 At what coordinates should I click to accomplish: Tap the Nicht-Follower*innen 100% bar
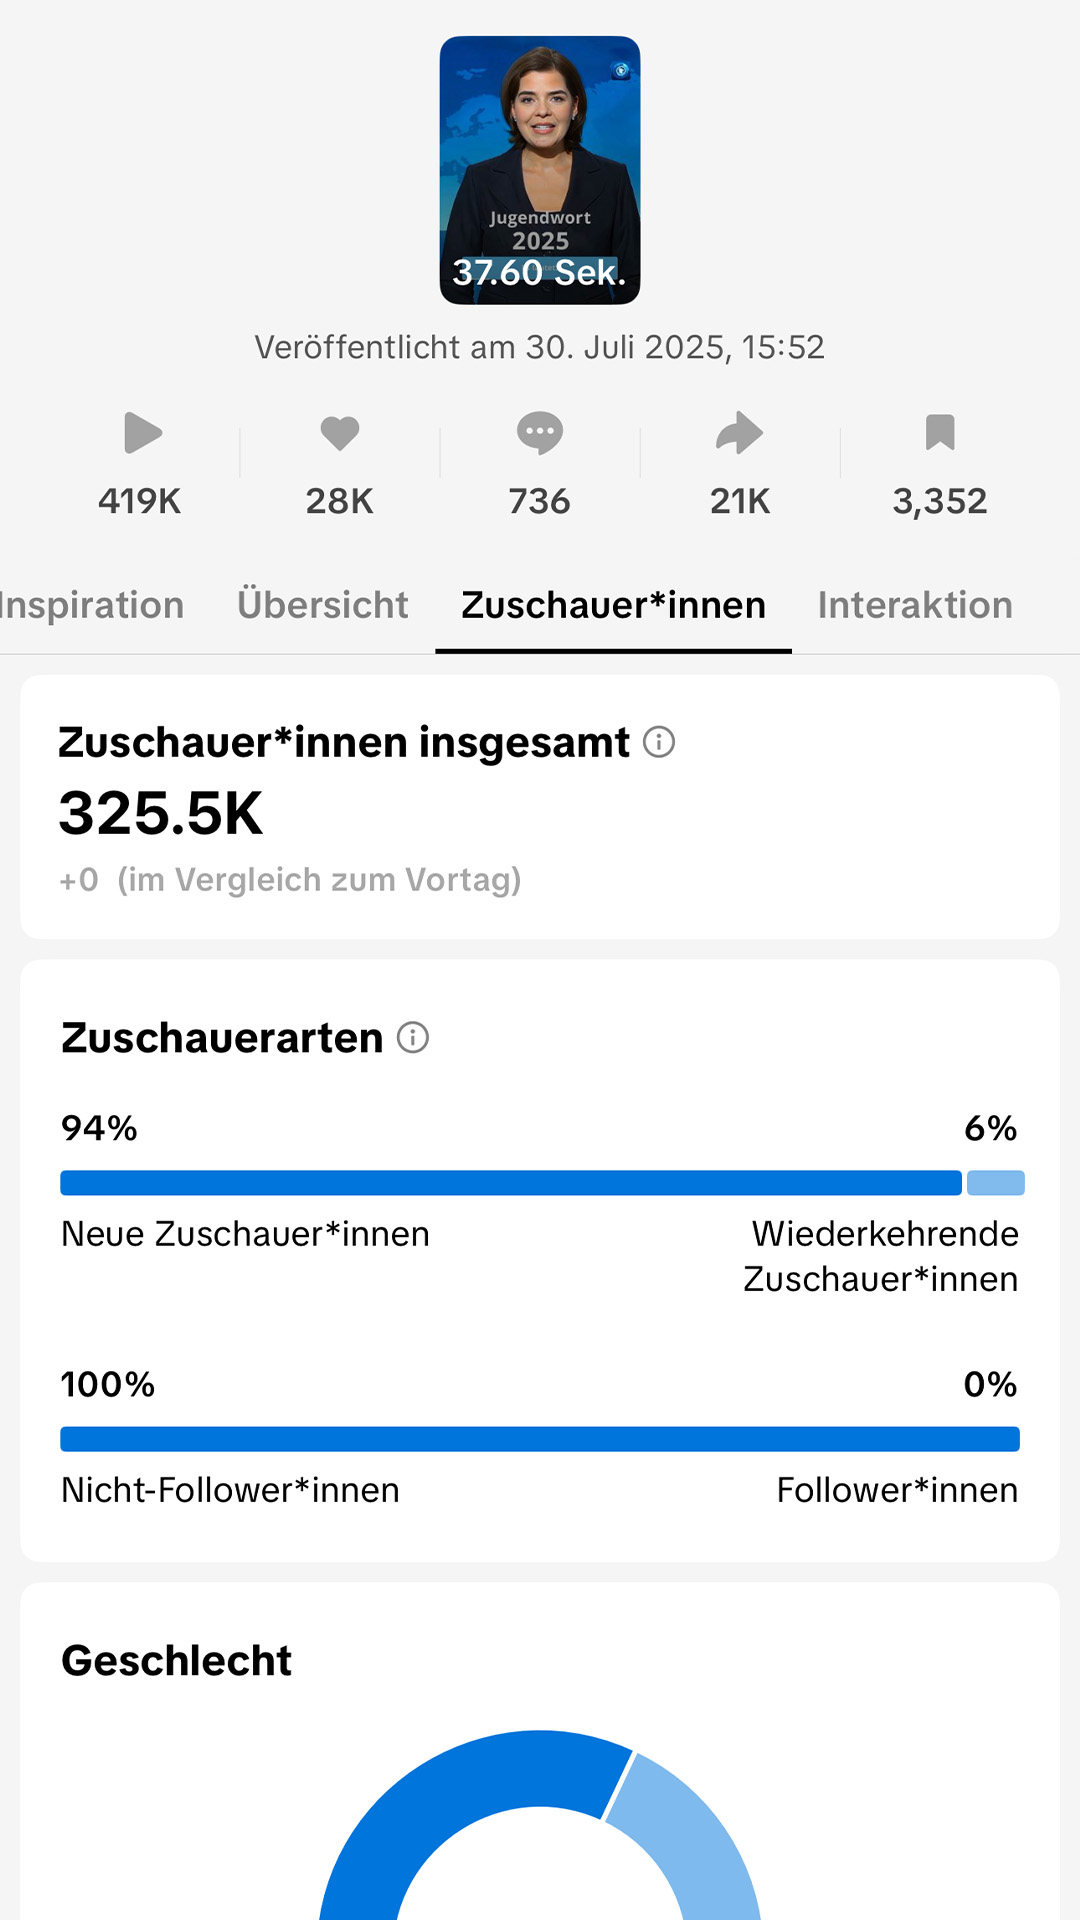[x=540, y=1439]
